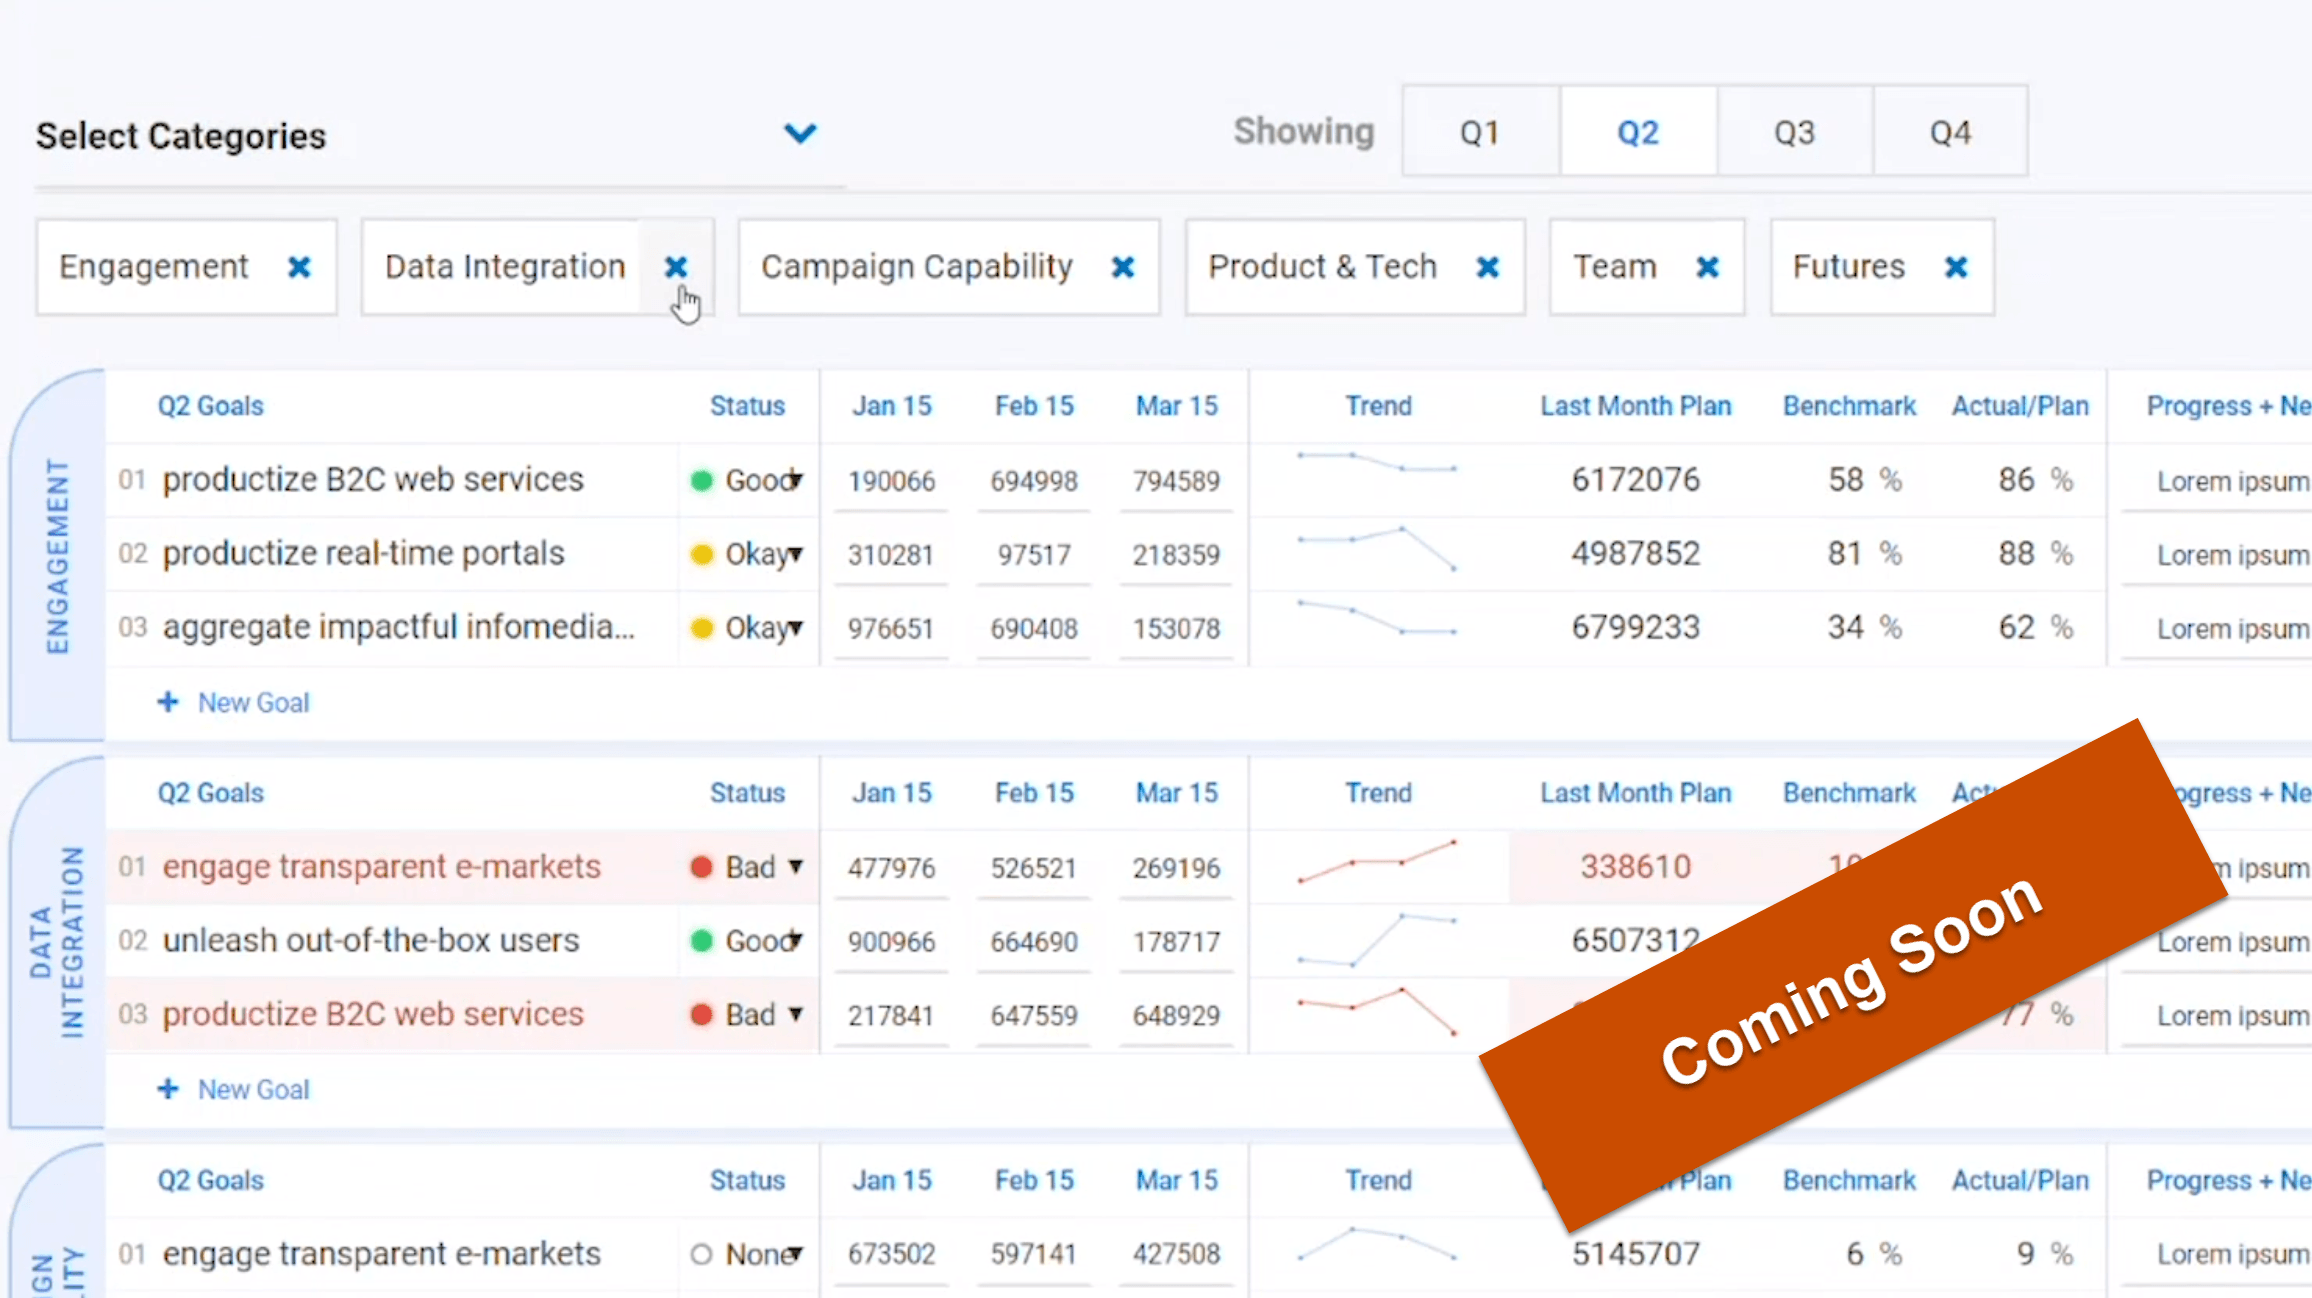Image resolution: width=2312 pixels, height=1298 pixels.
Task: Remove the Futures category filter
Action: pos(1956,266)
